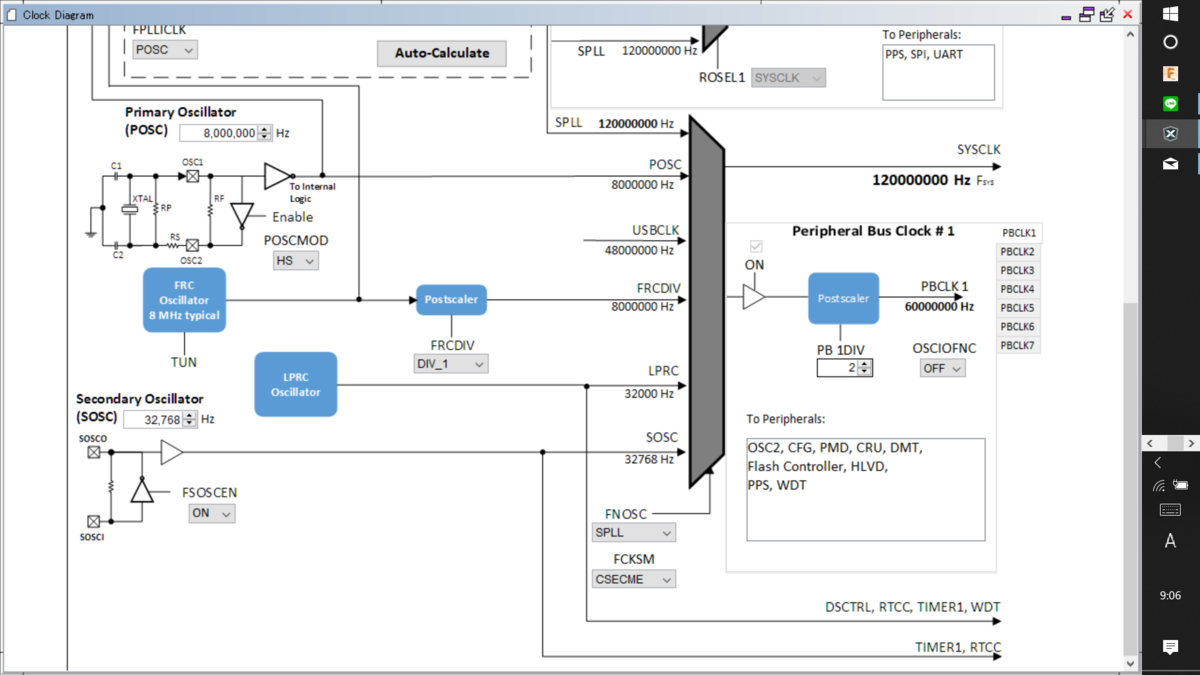This screenshot has height=675, width=1200.
Task: Switch to the PBCLK5 tab
Action: pos(1018,308)
